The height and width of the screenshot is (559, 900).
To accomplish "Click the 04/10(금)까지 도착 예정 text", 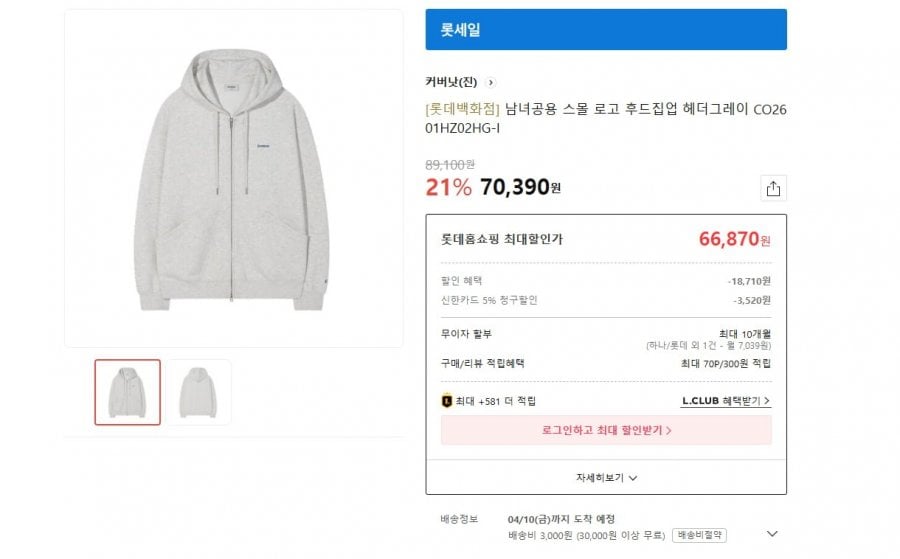I will pos(561,519).
